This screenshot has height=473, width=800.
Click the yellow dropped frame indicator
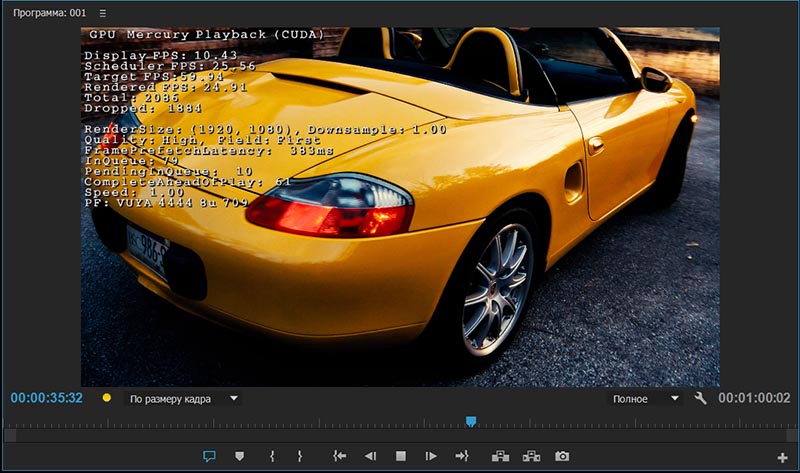[x=107, y=397]
